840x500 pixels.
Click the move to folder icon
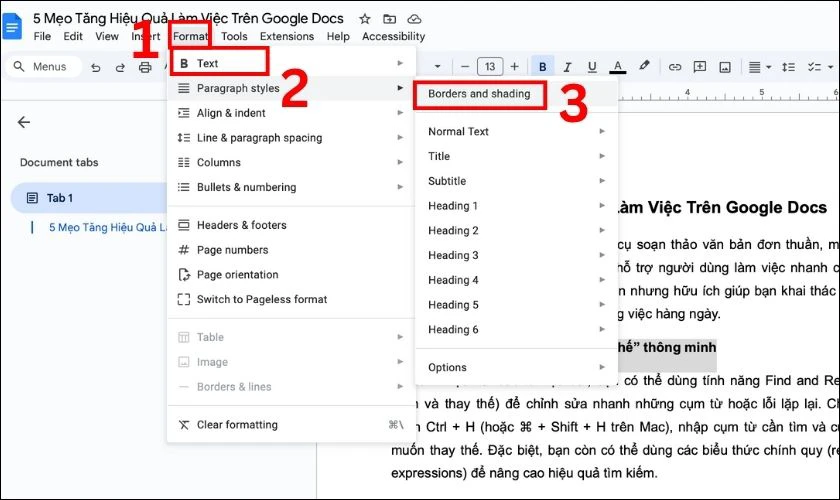(x=389, y=19)
